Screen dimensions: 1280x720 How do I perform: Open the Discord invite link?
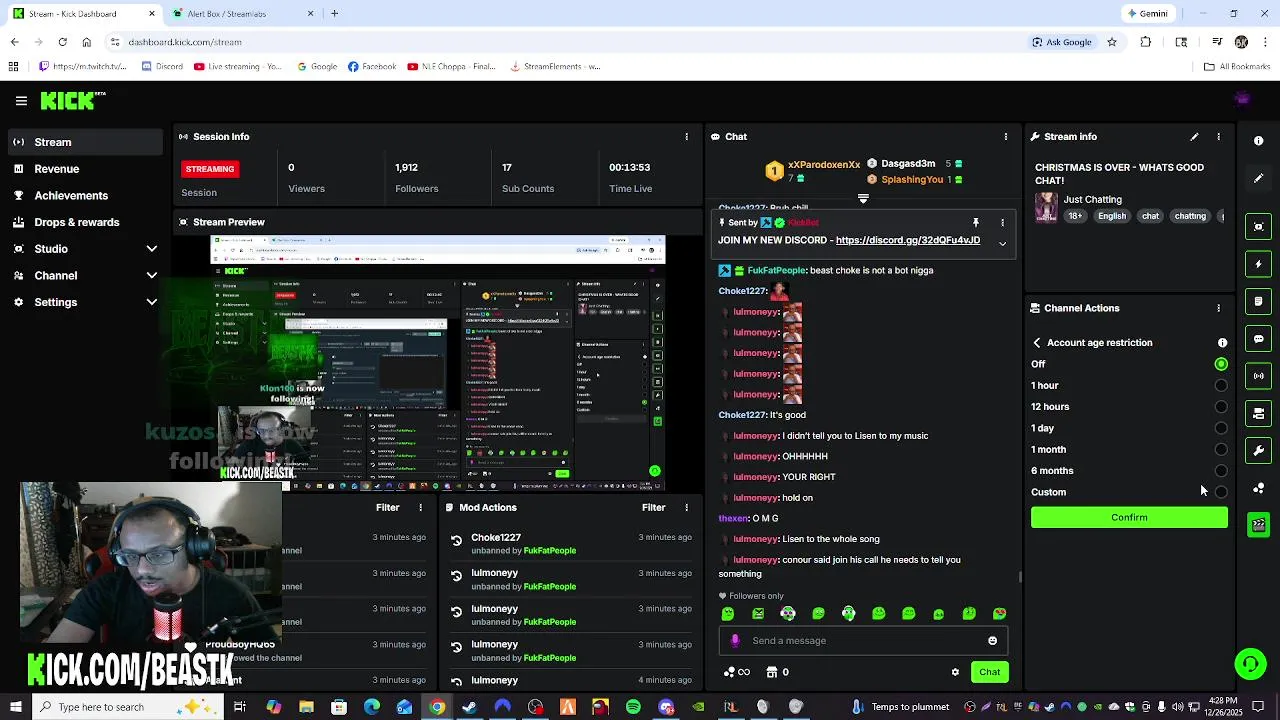tap(907, 241)
